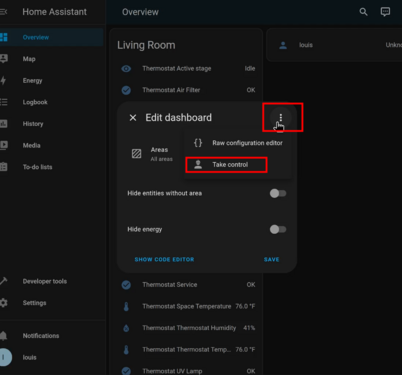Expand the Areas section
Viewport: 402px width, 375px height.
[153, 154]
